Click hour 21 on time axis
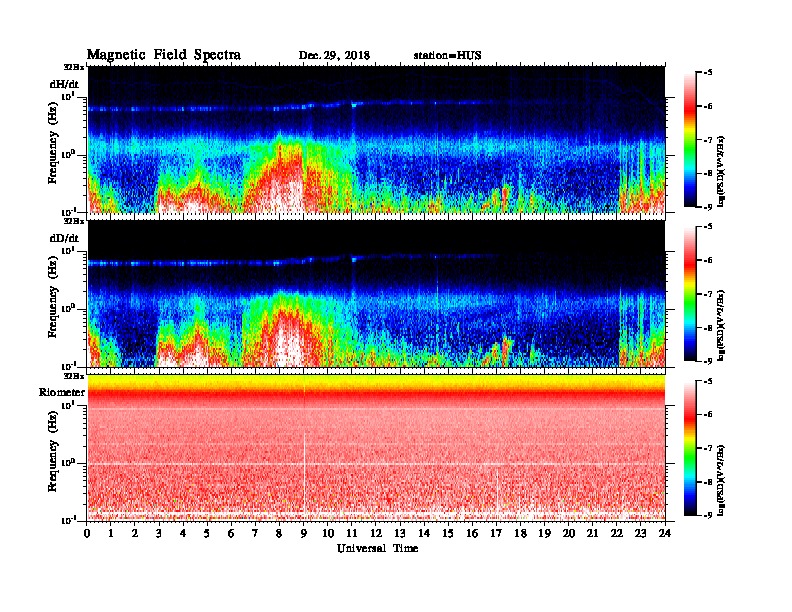Screen dimensions: 792x612 point(592,534)
